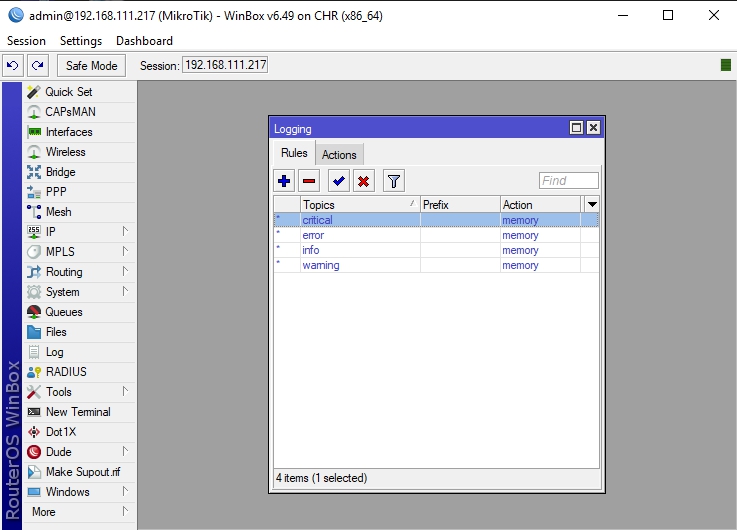Image resolution: width=737 pixels, height=530 pixels.
Task: Click the Windows sidebar icon
Action: pos(34,492)
